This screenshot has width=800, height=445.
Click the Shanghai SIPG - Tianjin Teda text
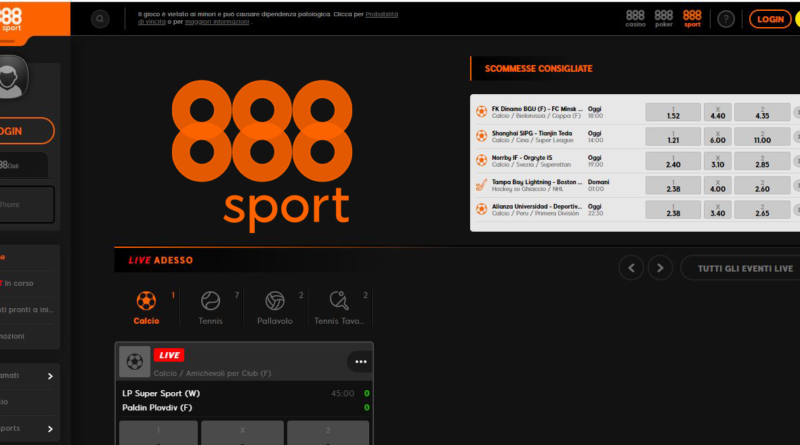tap(532, 133)
